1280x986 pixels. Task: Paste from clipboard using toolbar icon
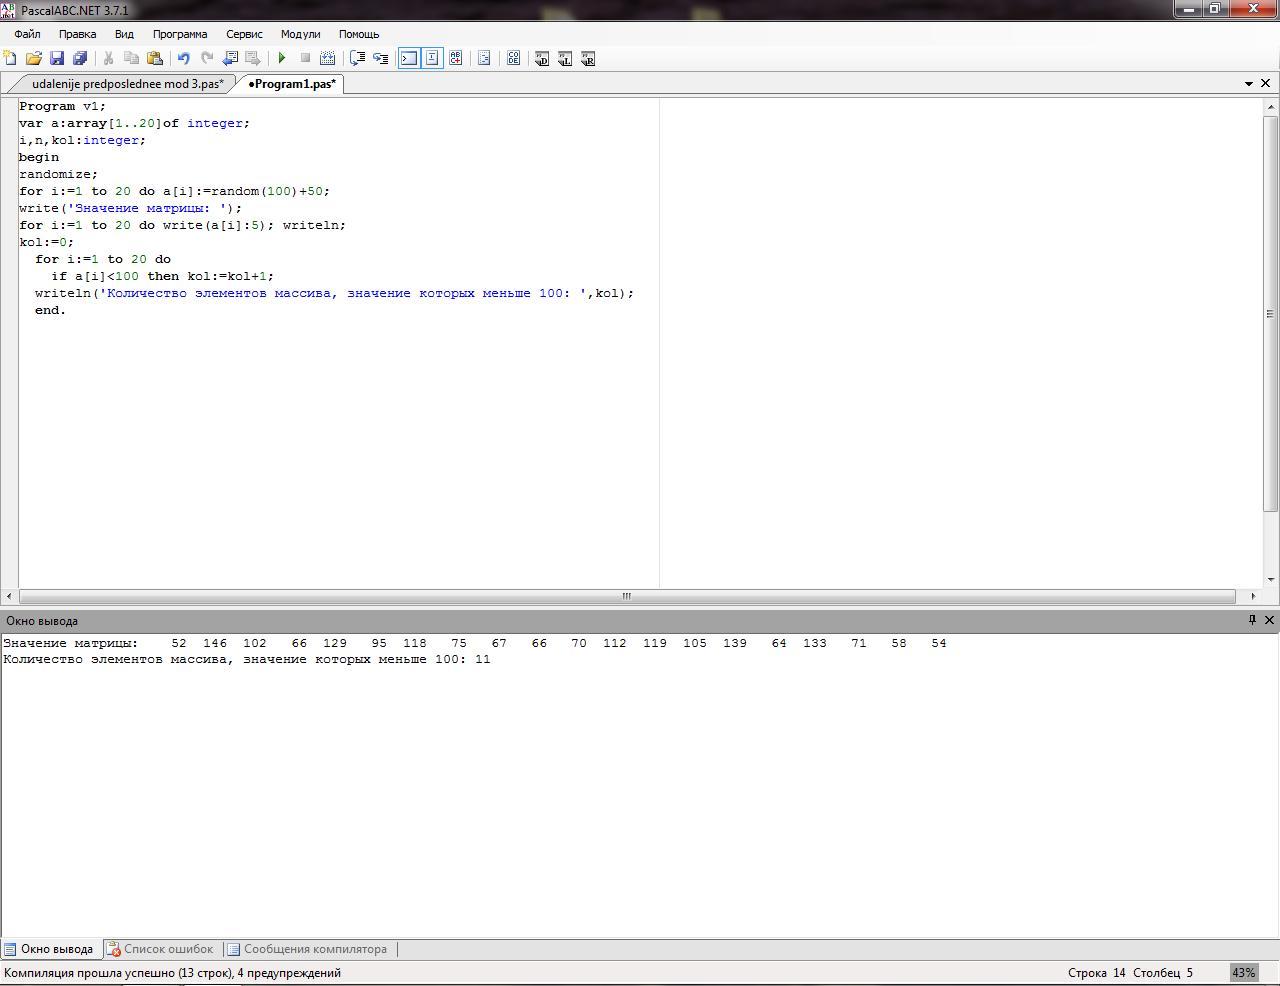point(154,59)
